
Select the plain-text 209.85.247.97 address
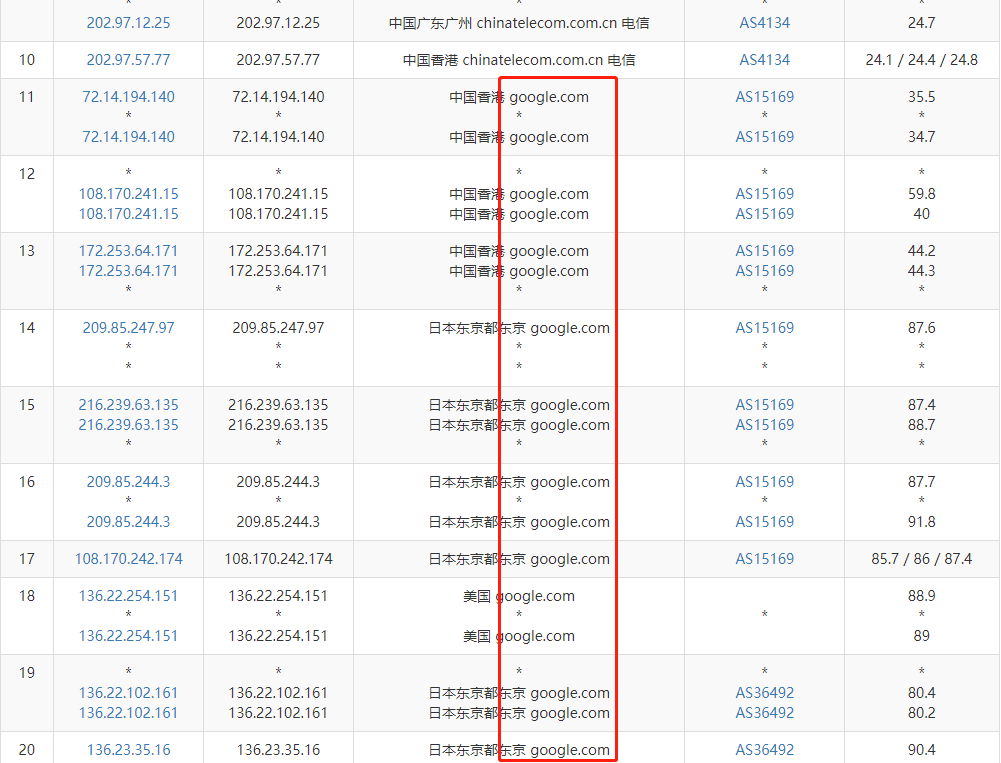(x=278, y=328)
